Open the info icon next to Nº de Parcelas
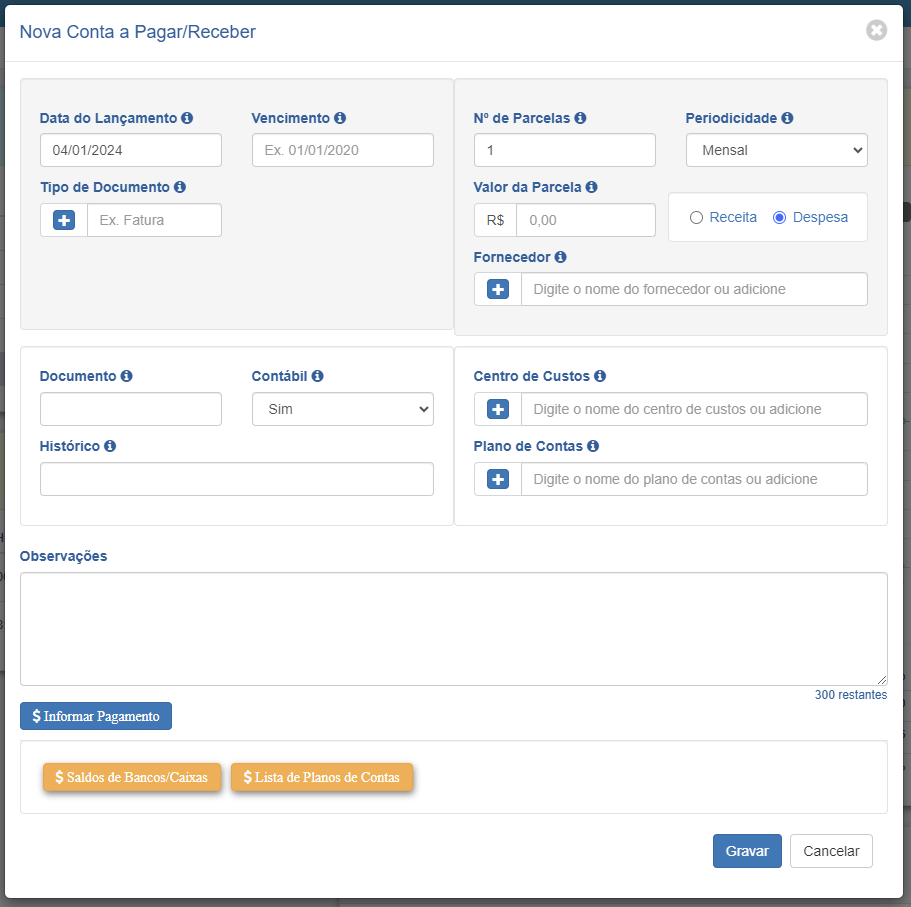 [x=580, y=118]
